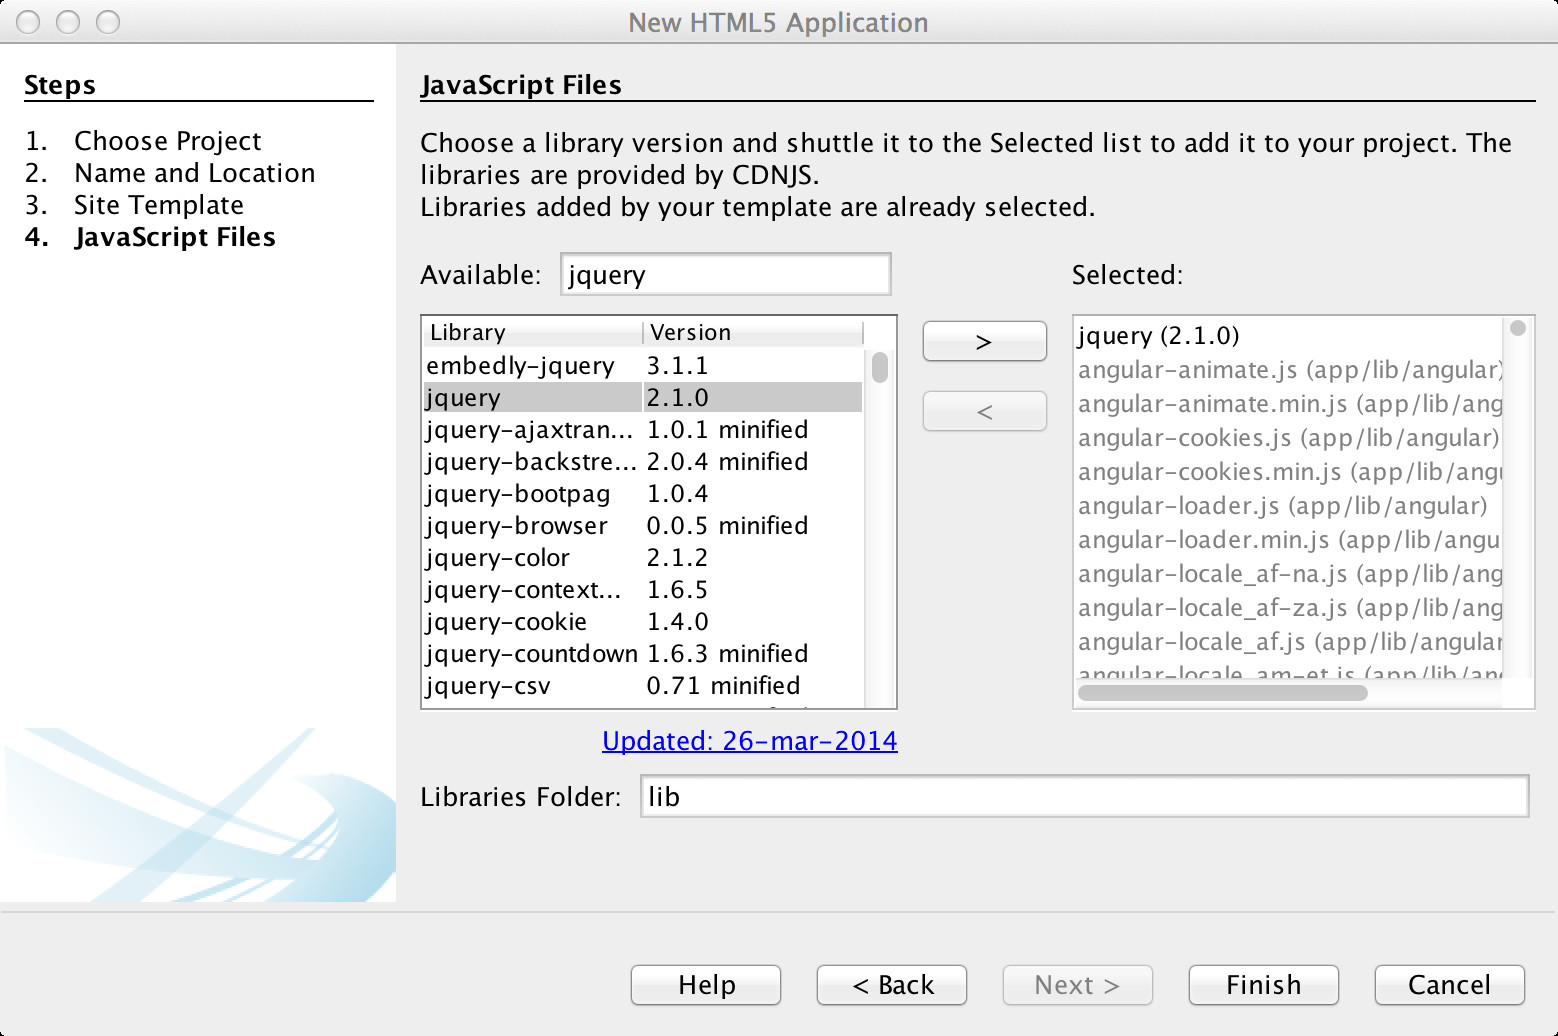
Task: Click the Libraries Folder text field
Action: pyautogui.click(x=1084, y=796)
